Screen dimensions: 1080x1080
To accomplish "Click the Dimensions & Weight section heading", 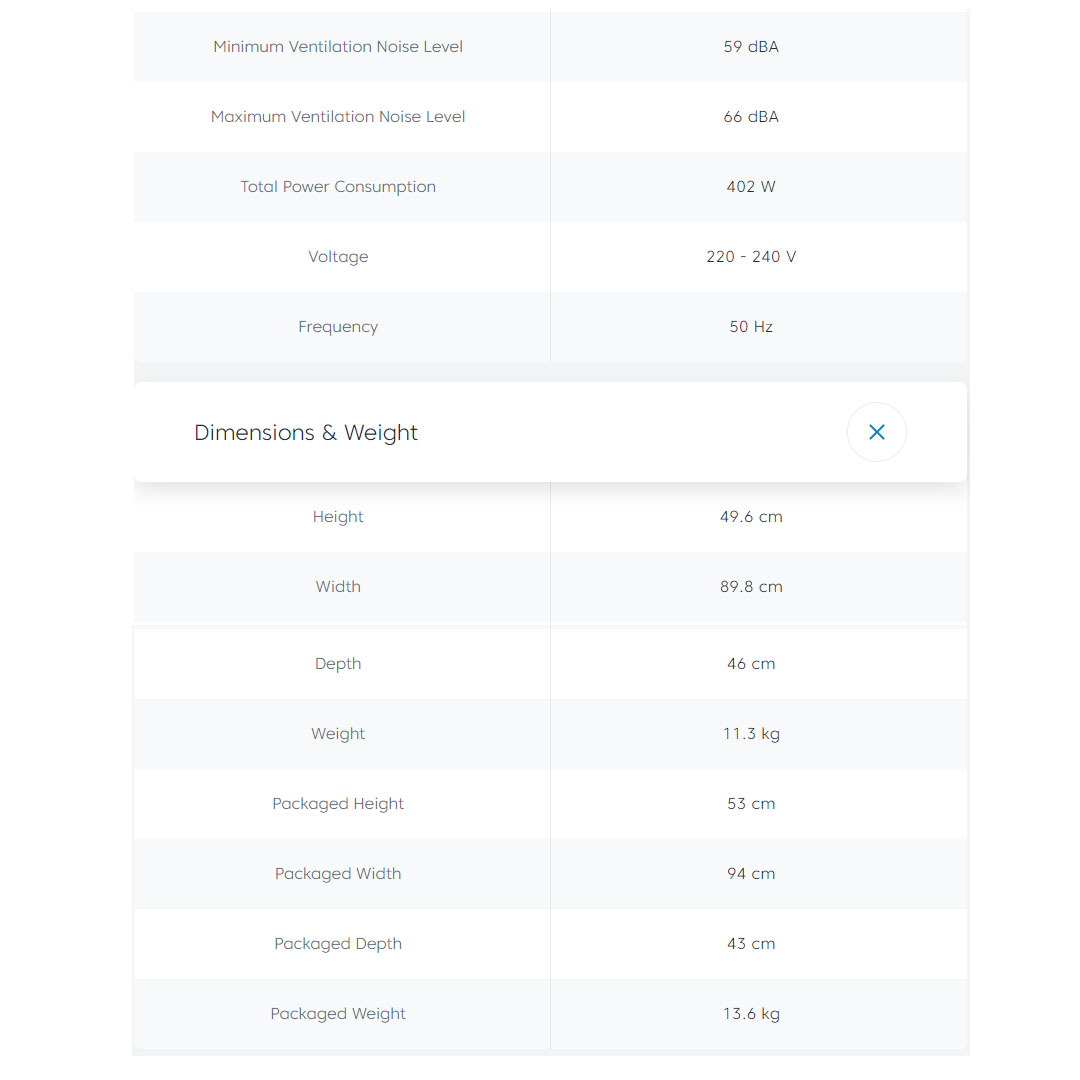I will coord(306,433).
